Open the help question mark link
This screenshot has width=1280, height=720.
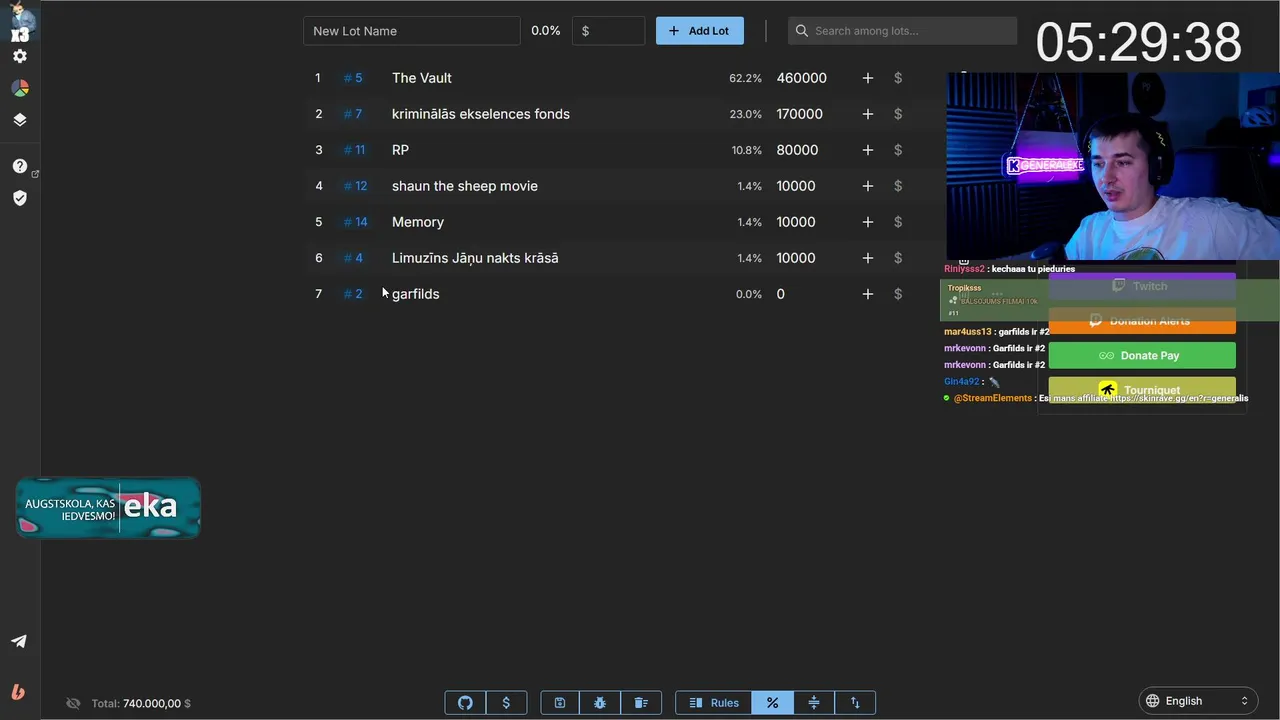pyautogui.click(x=20, y=166)
